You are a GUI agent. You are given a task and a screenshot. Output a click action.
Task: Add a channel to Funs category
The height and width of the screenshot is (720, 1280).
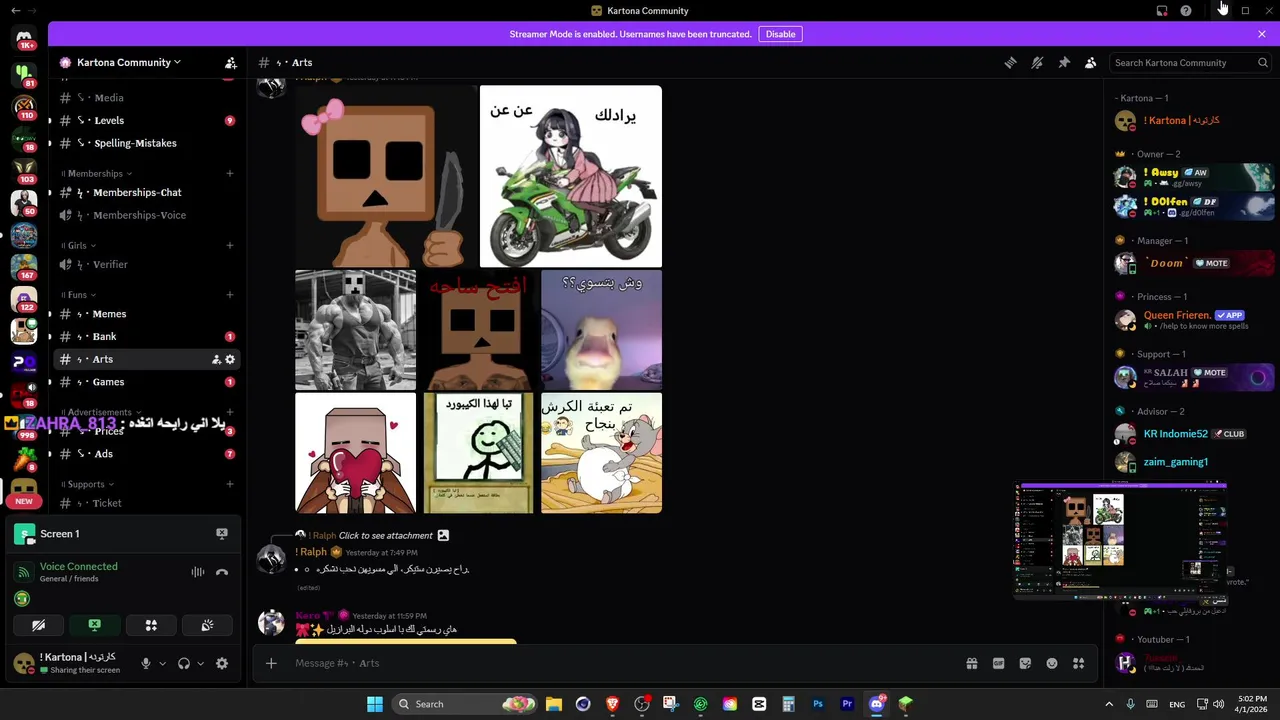coord(230,295)
